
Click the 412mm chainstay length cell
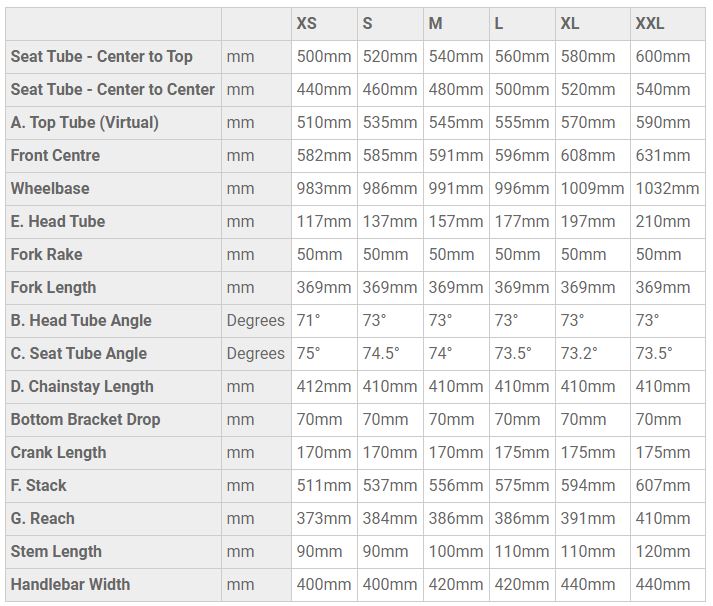tap(324, 386)
